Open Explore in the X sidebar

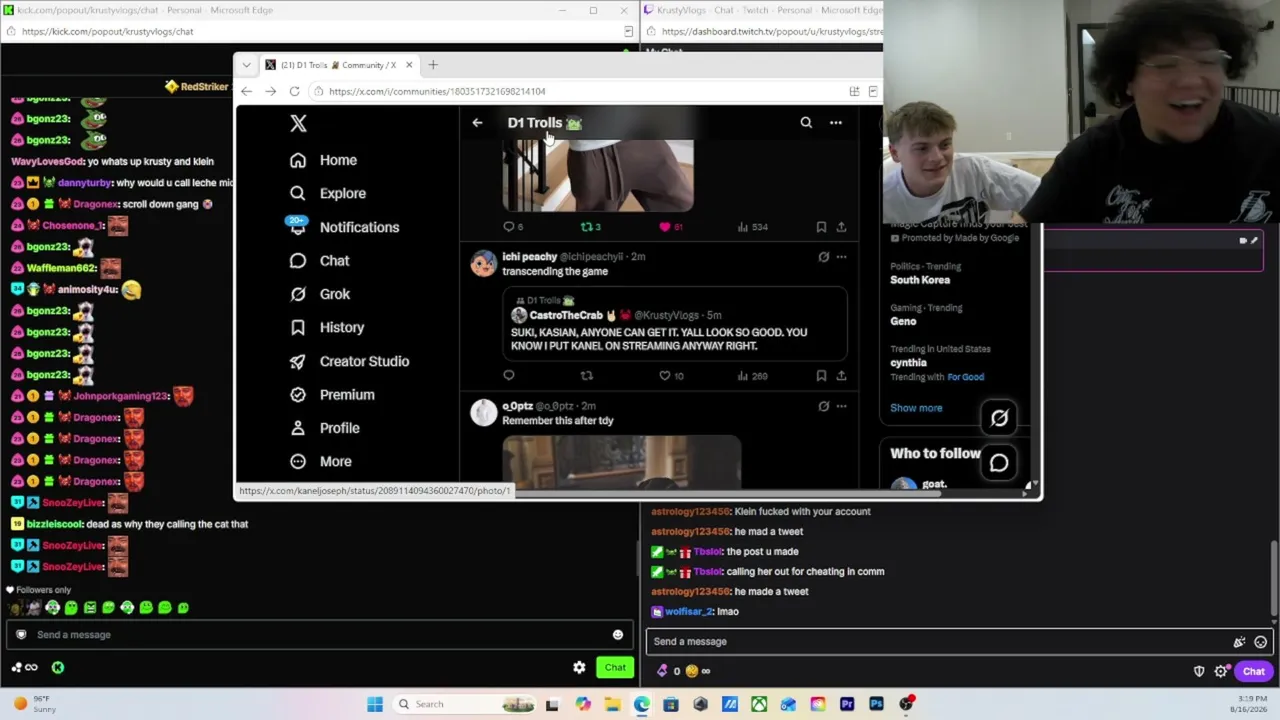click(327, 193)
